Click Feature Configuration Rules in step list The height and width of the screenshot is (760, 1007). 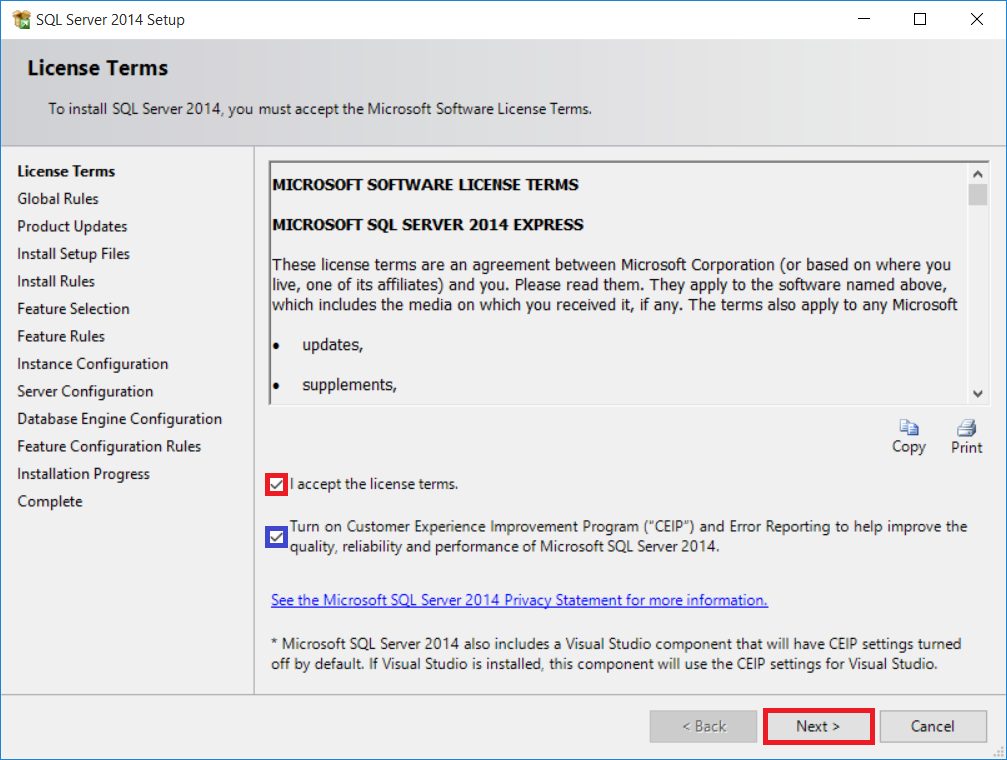(109, 446)
